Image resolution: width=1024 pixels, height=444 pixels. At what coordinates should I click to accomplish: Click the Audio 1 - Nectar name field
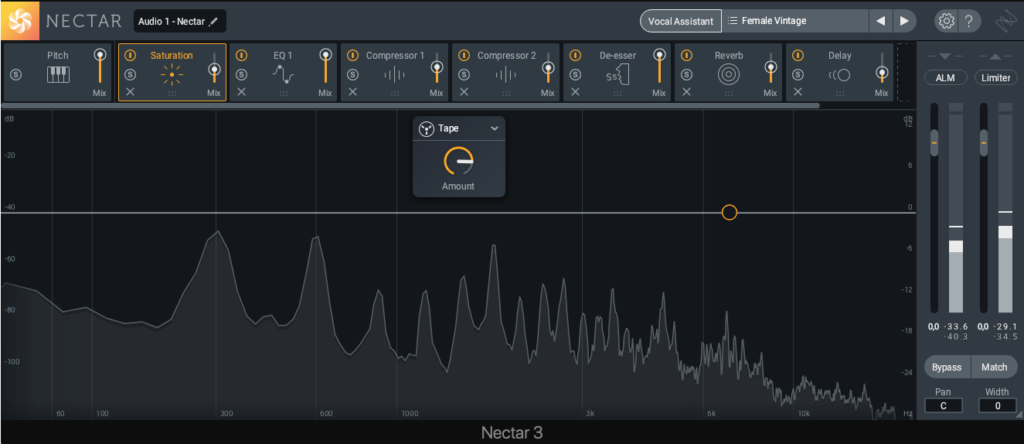[180, 22]
